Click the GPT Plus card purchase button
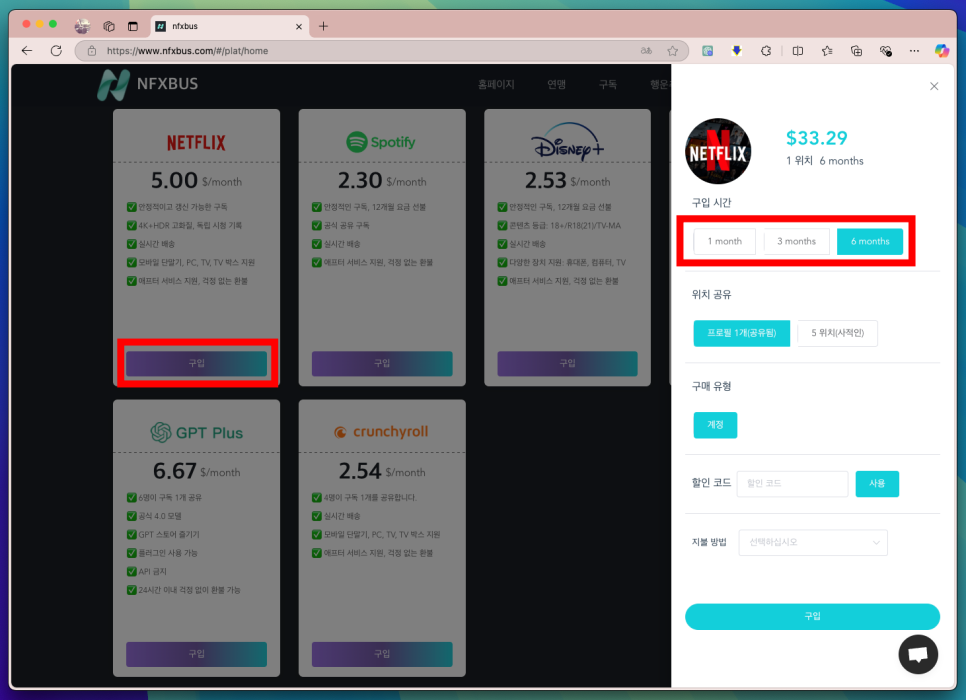Image resolution: width=966 pixels, height=700 pixels. click(197, 654)
